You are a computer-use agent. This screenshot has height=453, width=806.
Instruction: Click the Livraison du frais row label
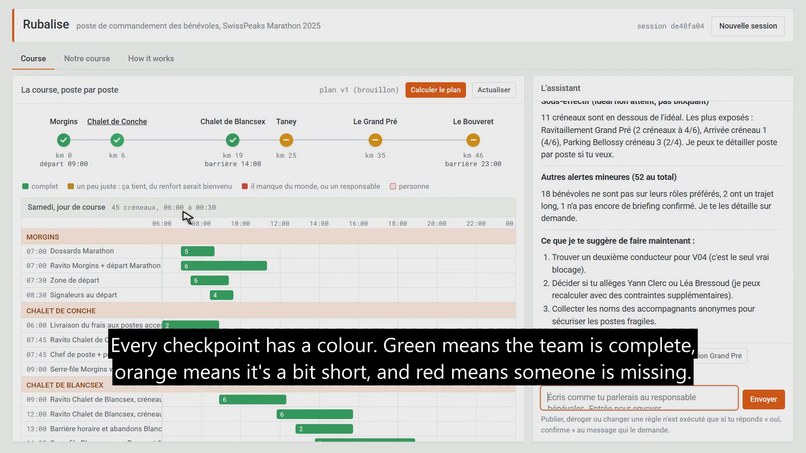coord(105,325)
